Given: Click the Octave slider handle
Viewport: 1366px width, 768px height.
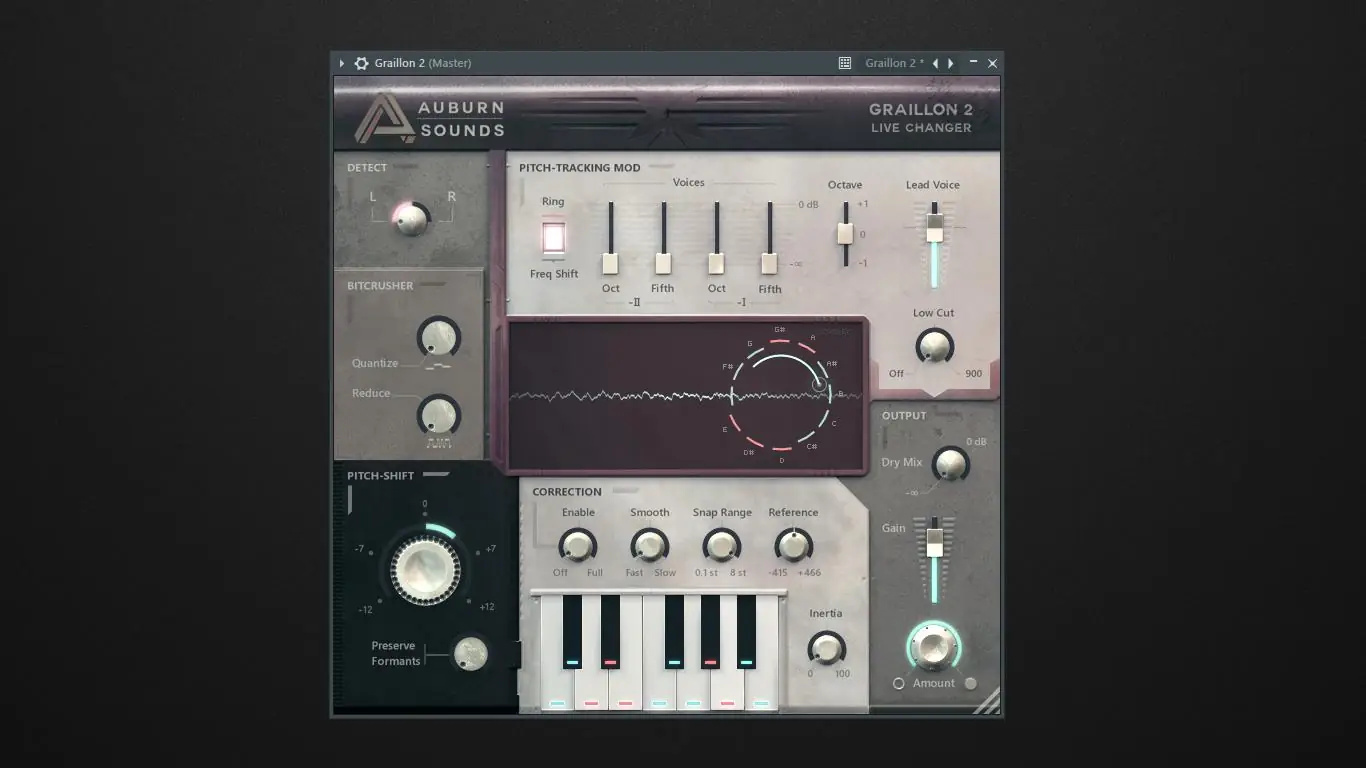Looking at the screenshot, I should tap(845, 233).
